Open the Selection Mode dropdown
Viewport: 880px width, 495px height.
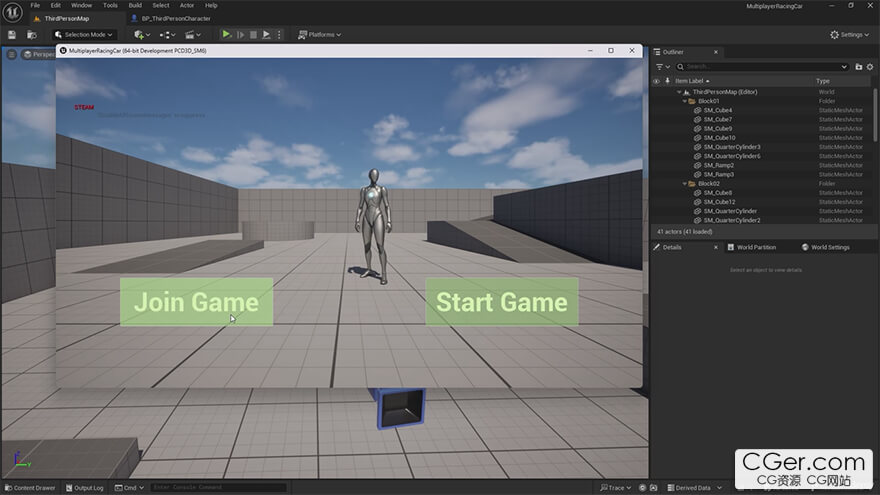84,35
